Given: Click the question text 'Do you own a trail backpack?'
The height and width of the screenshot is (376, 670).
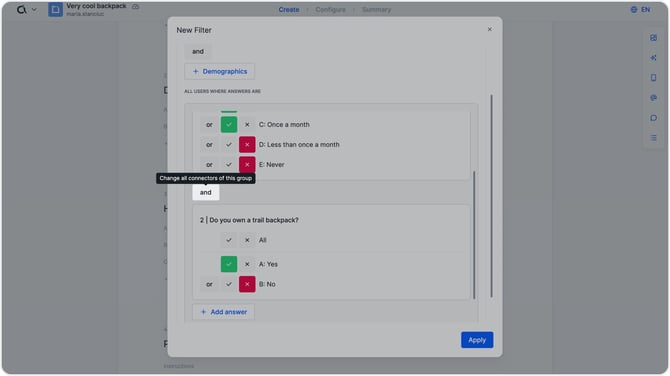Looking at the screenshot, I should tap(254, 220).
